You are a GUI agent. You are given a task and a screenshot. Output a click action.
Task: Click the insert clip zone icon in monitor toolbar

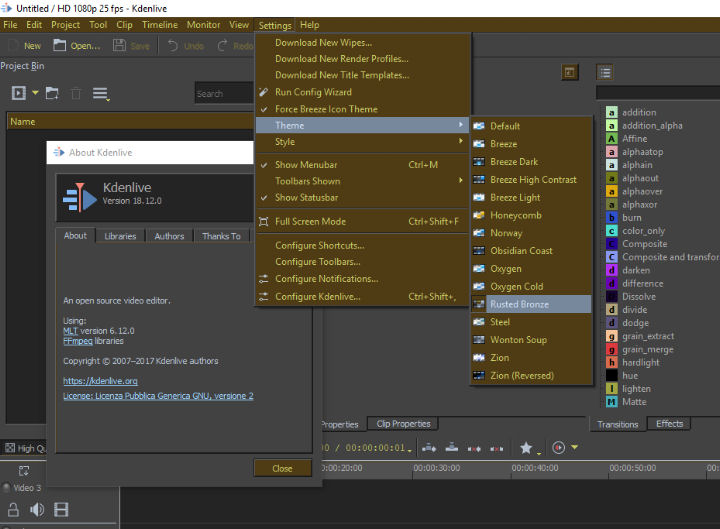point(429,447)
